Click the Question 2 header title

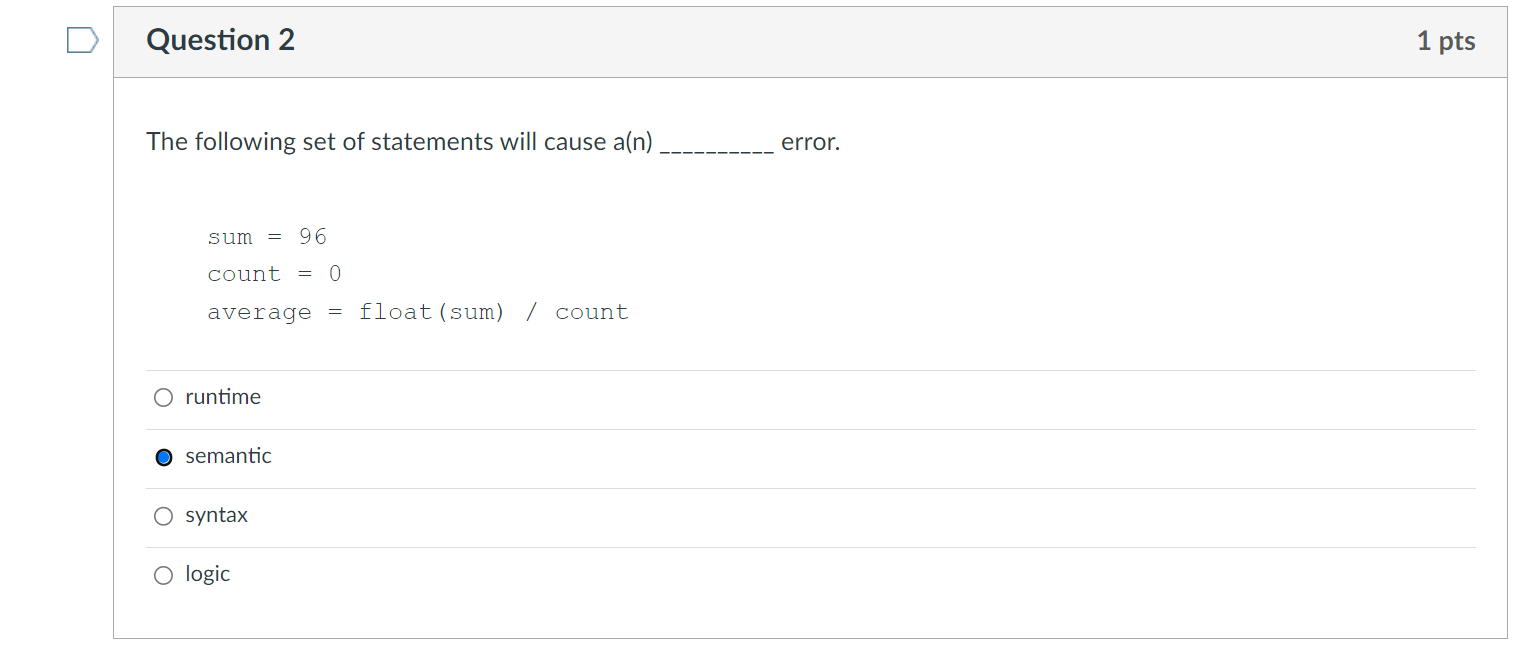[220, 40]
